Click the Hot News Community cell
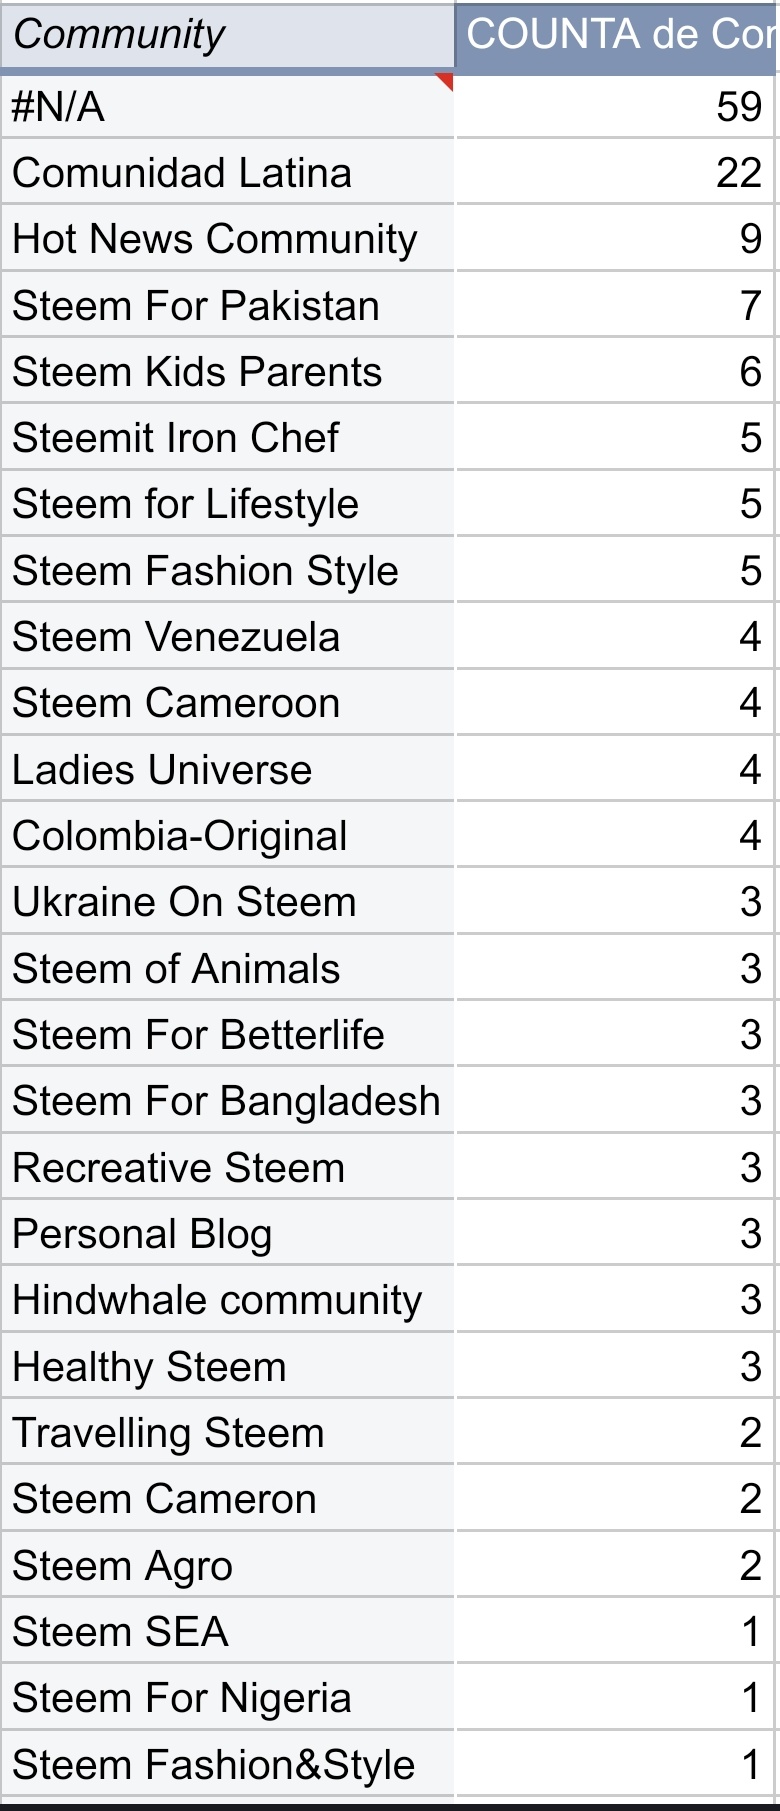780x1811 pixels. point(227,239)
